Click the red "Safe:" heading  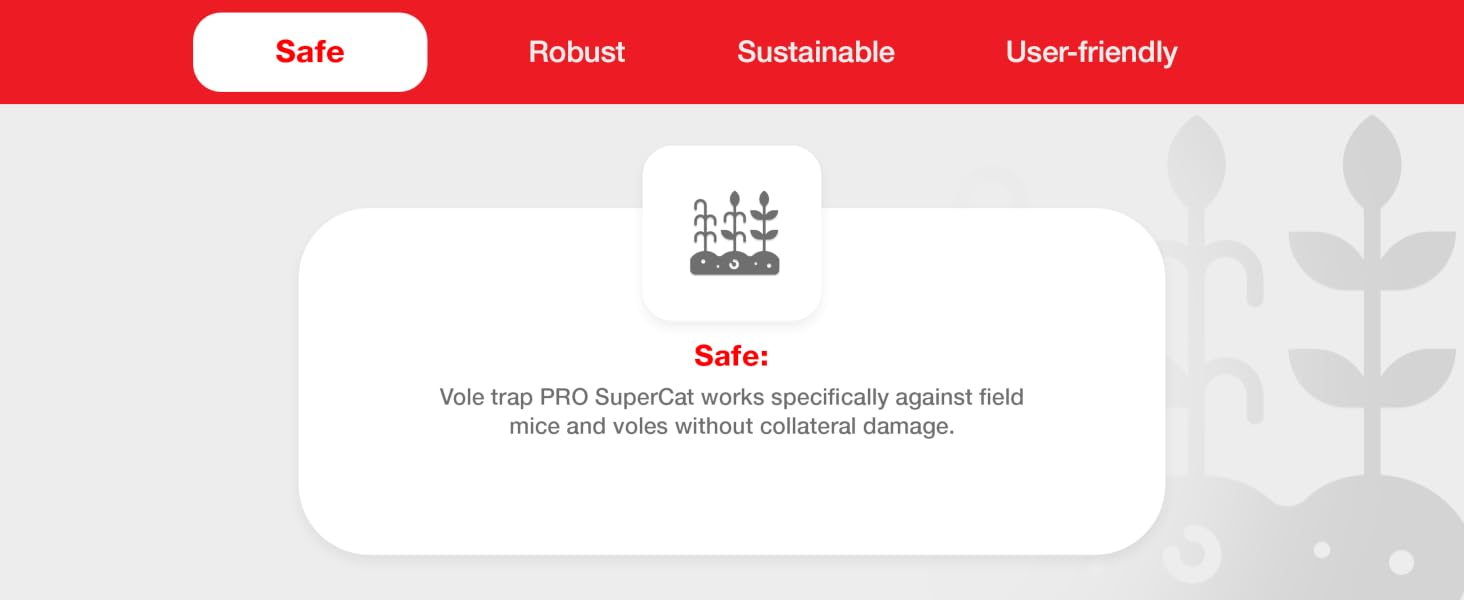pos(732,356)
